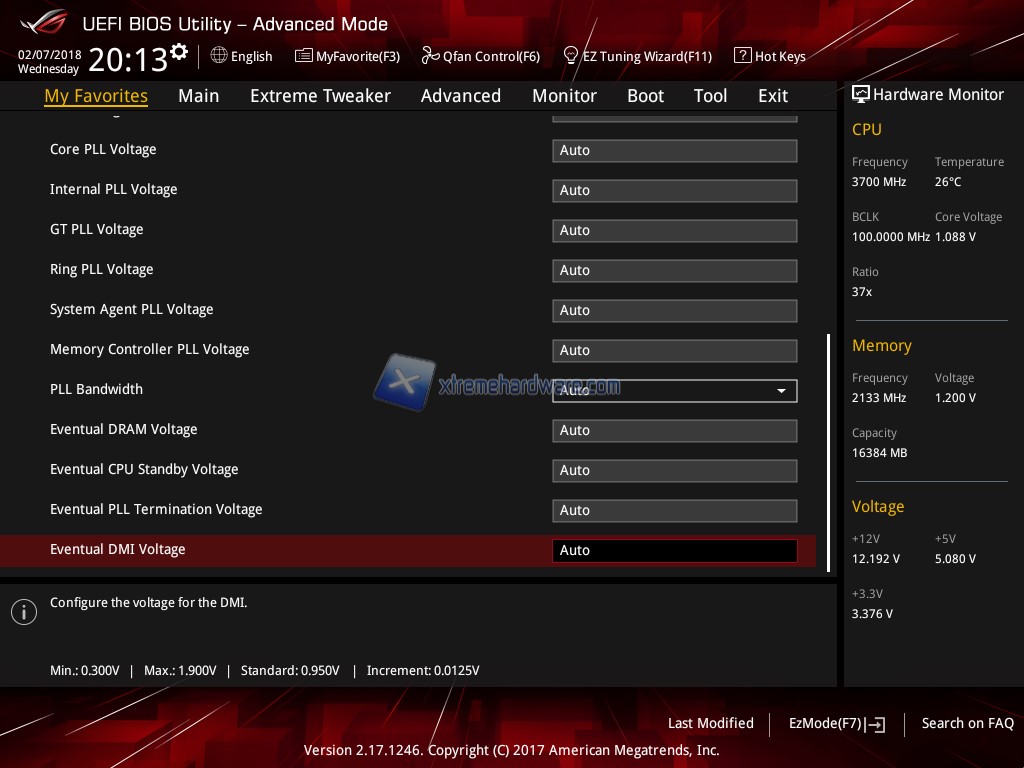Open MyFavorite(F3) list icon
This screenshot has width=1024, height=768.
[303, 56]
